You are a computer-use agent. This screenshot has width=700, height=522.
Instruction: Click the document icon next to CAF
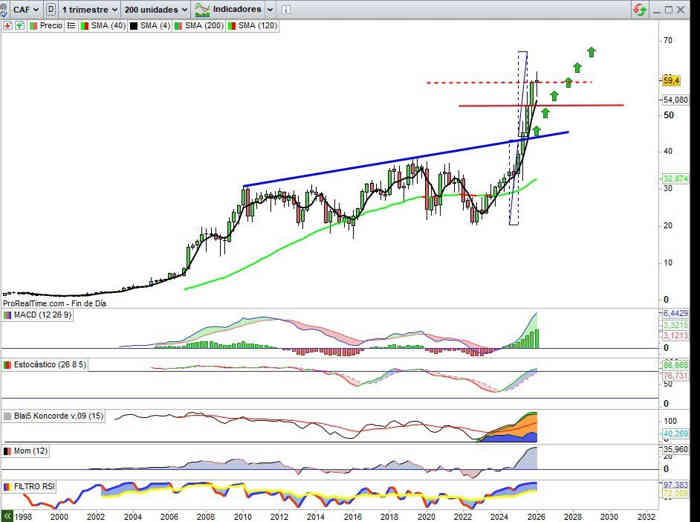[51, 9]
